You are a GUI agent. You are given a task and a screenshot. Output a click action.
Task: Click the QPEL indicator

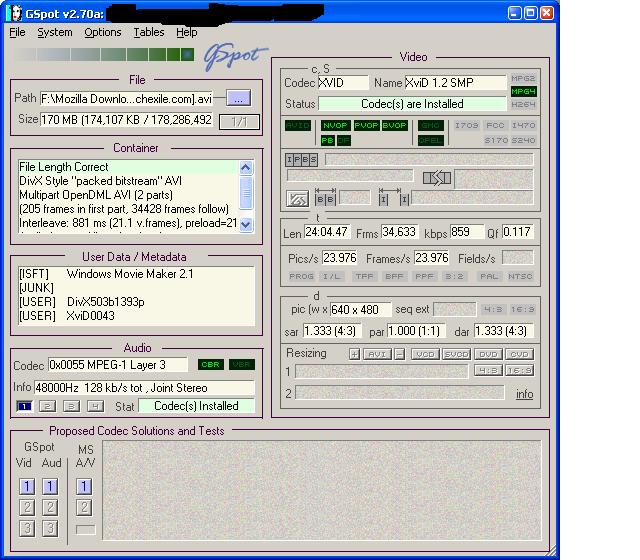point(431,141)
